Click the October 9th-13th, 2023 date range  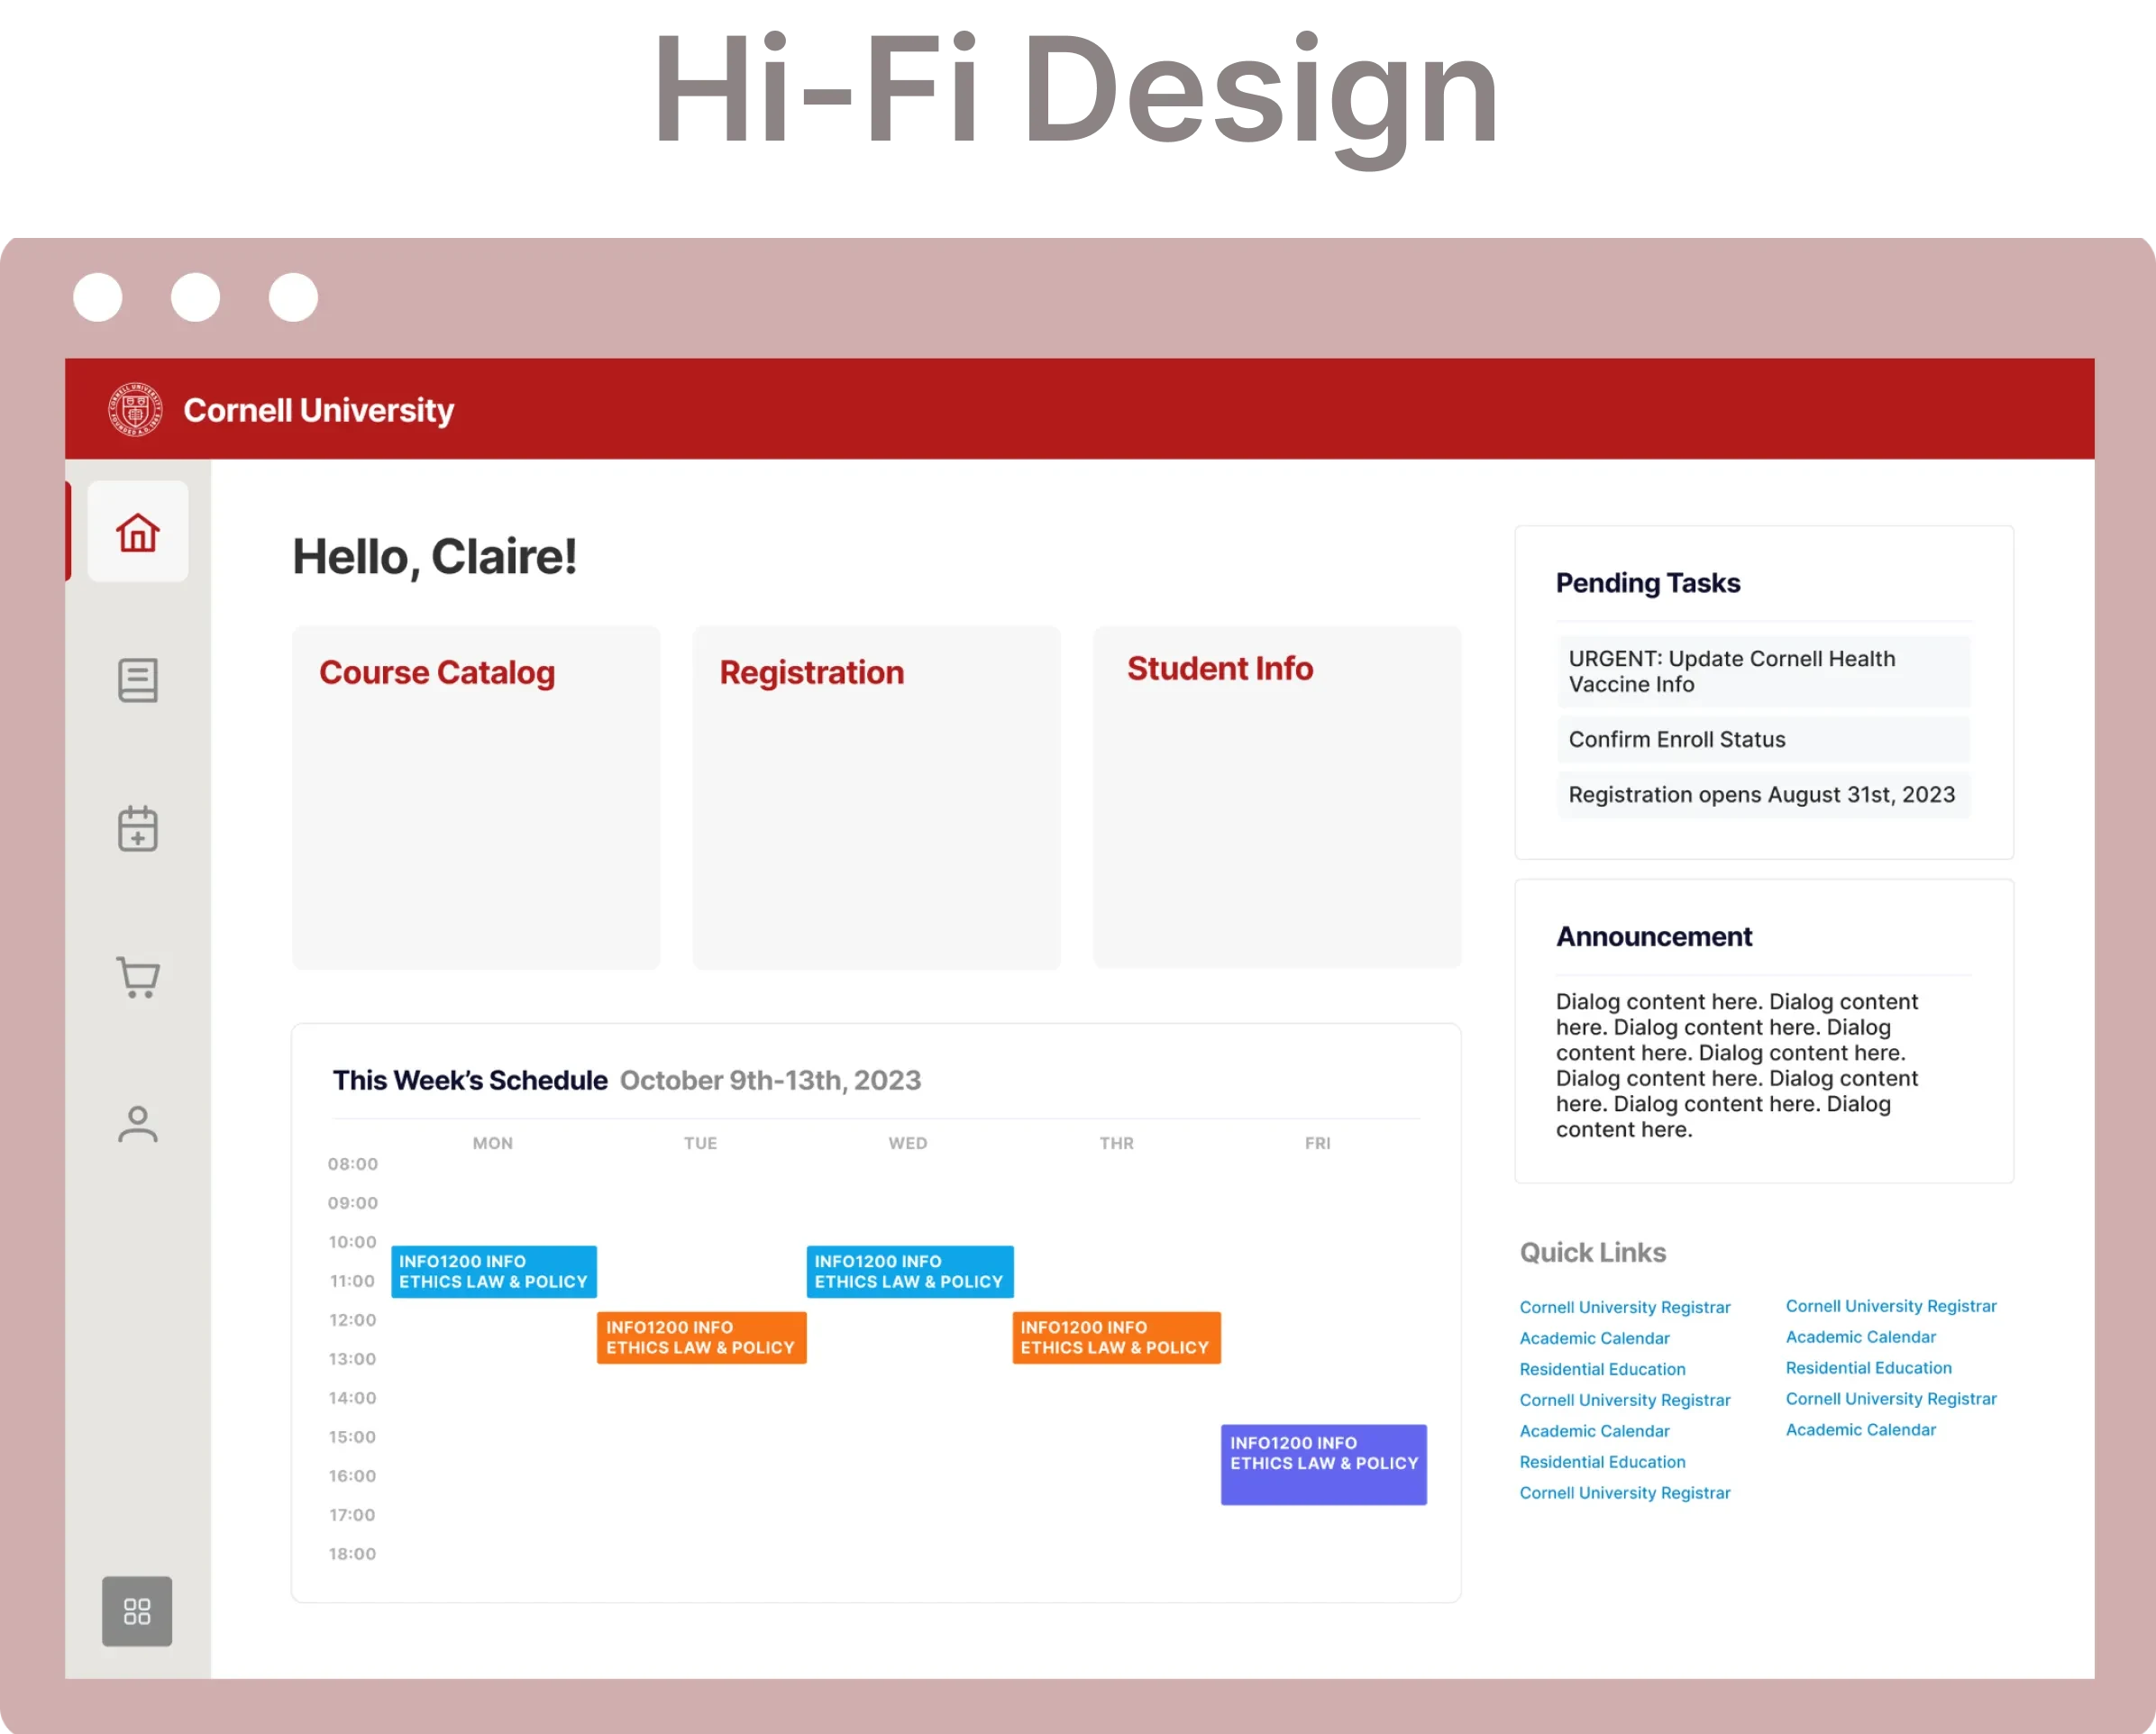pyautogui.click(x=771, y=1080)
